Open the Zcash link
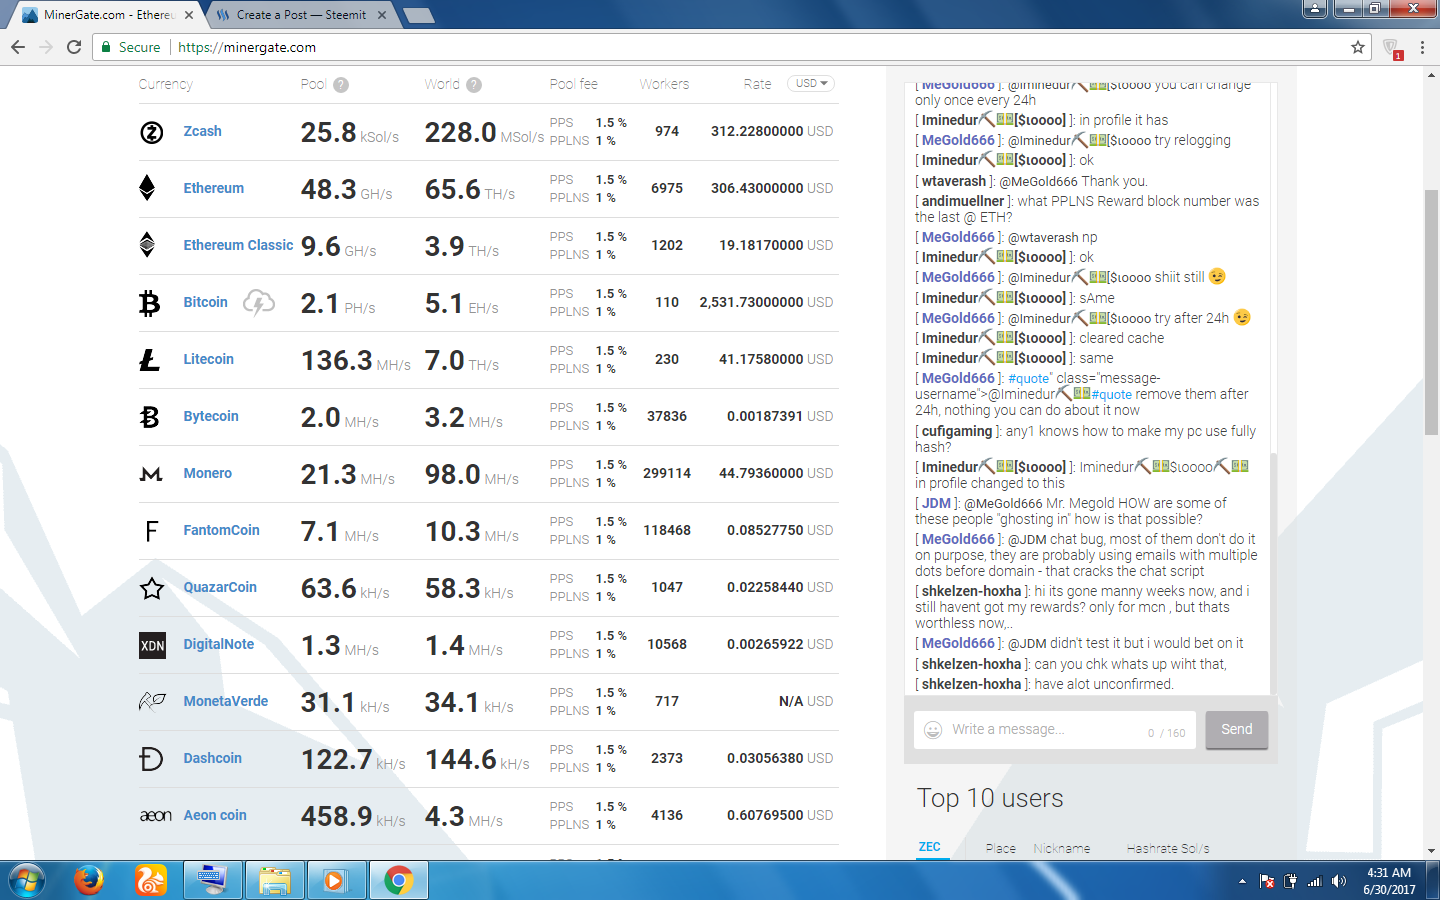 point(202,131)
